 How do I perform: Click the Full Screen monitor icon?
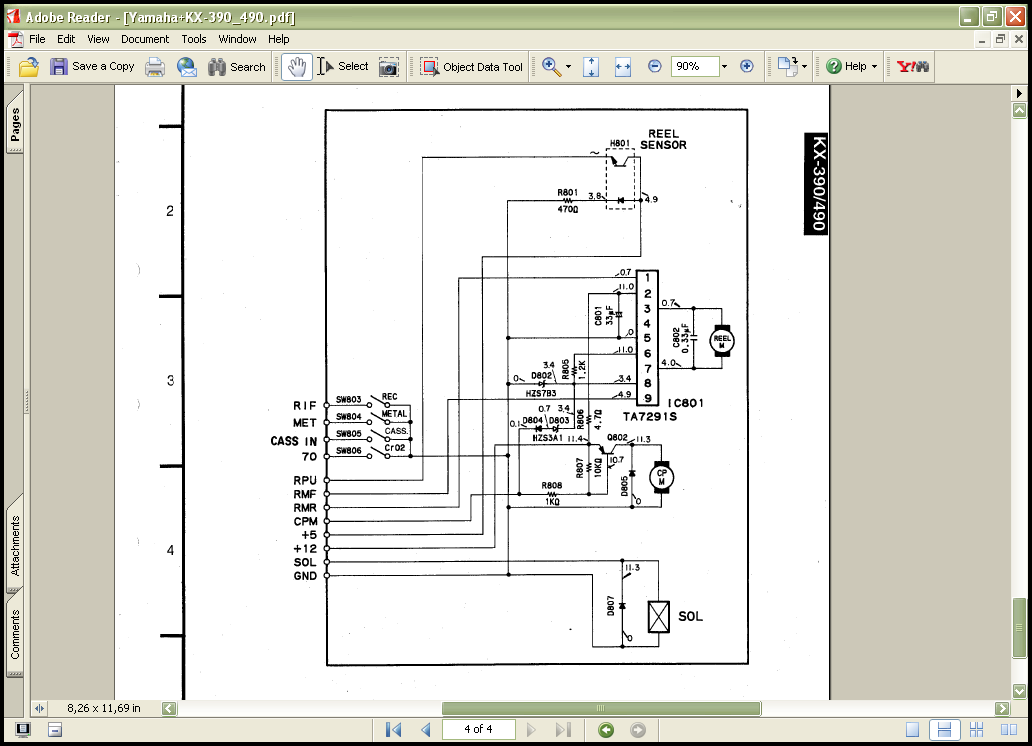pos(23,730)
